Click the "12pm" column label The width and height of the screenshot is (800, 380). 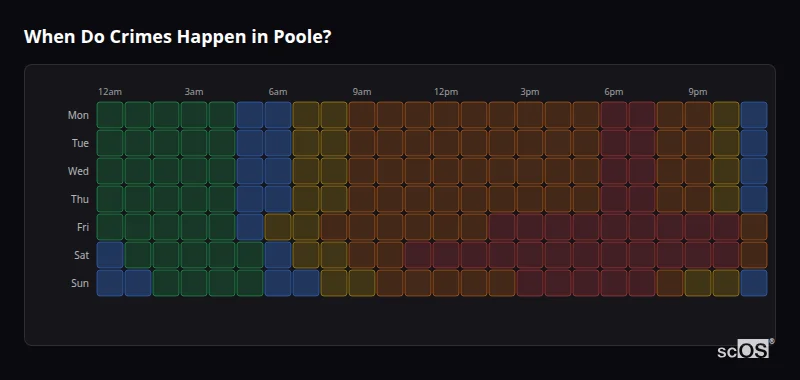tap(446, 92)
